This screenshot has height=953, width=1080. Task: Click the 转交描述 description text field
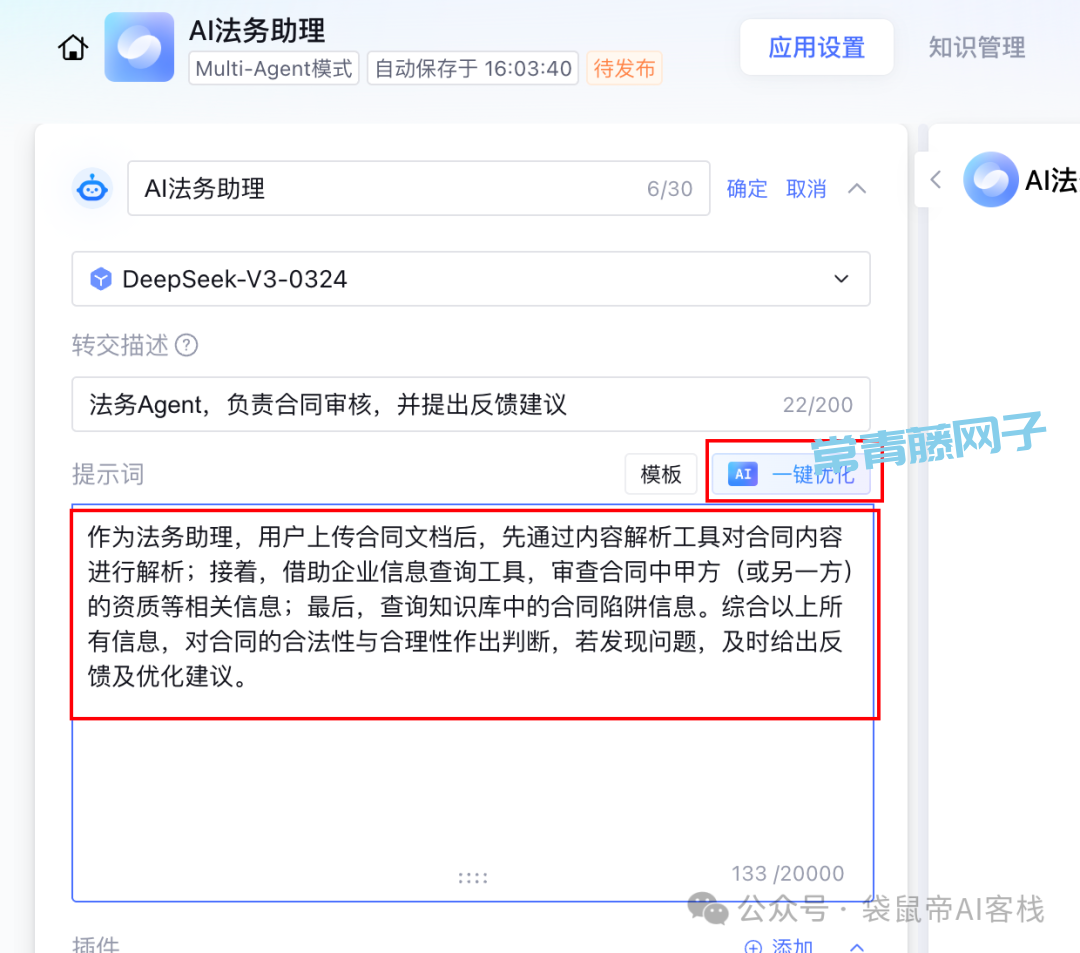click(471, 404)
